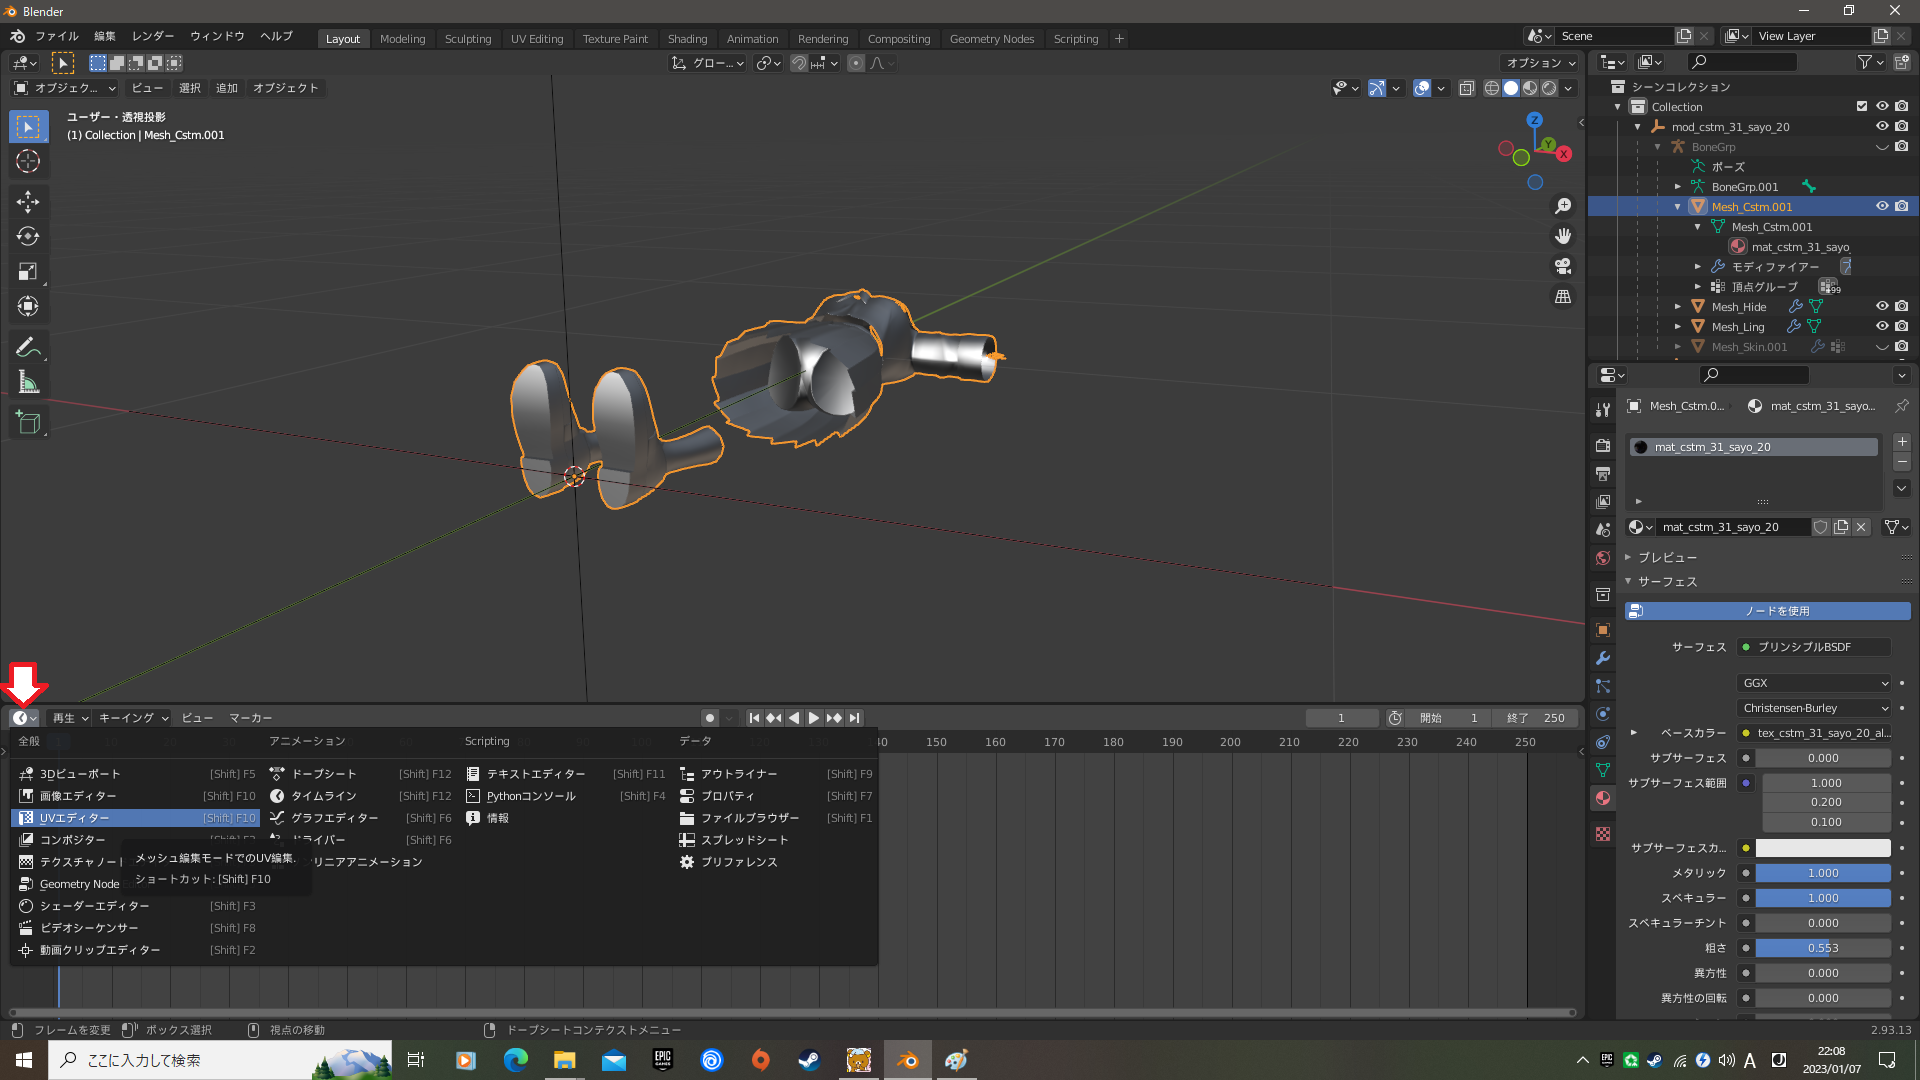1920x1080 pixels.
Task: Select the Annotate pencil tool
Action: click(28, 347)
